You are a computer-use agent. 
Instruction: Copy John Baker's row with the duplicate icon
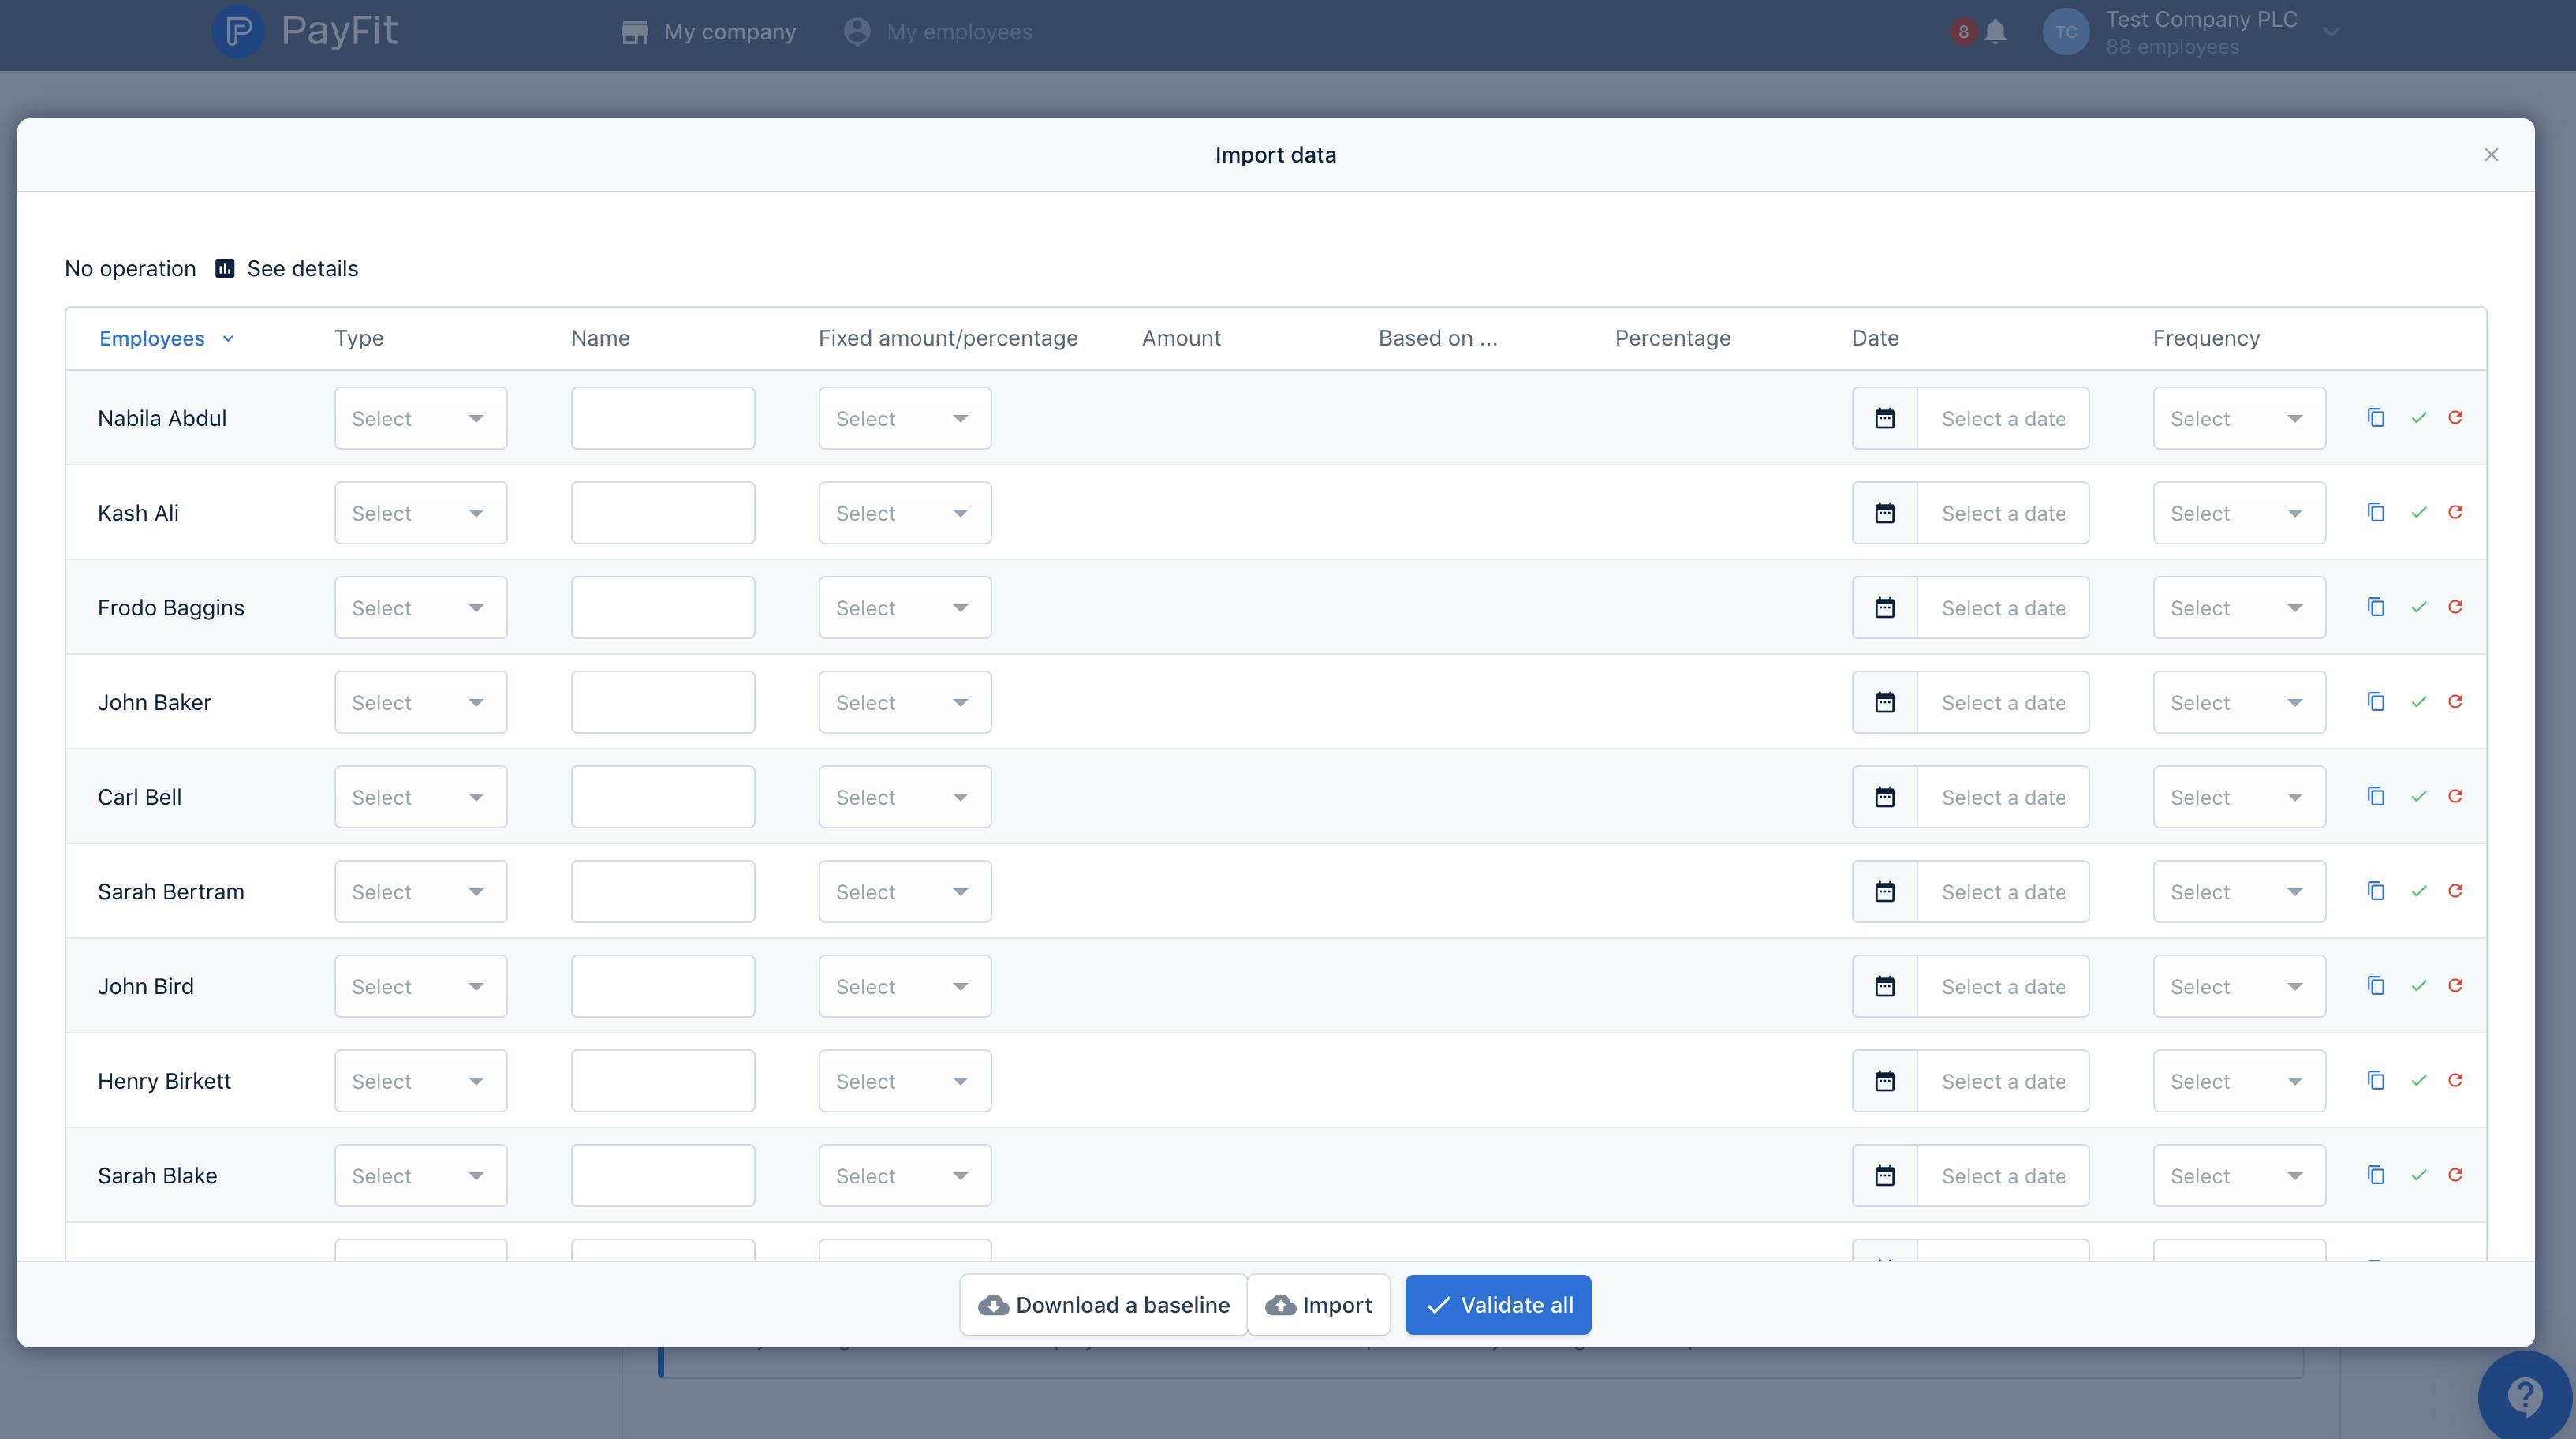click(2376, 702)
